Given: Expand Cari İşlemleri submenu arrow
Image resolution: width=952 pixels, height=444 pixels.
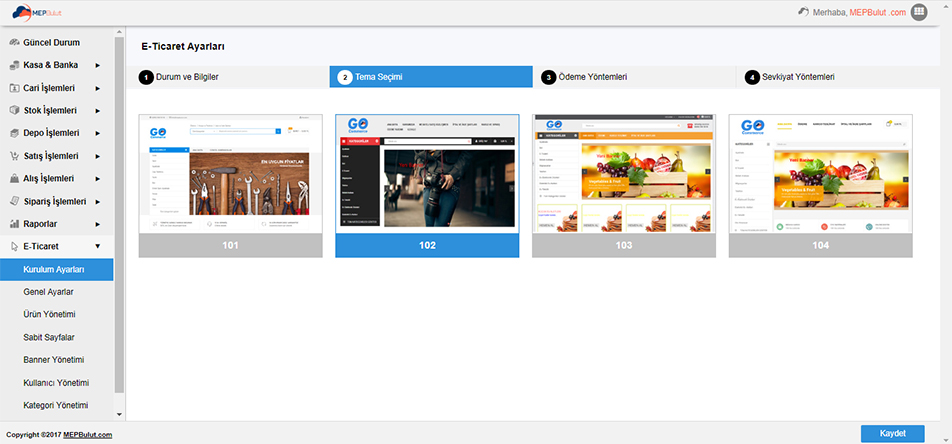Looking at the screenshot, I should pos(98,89).
